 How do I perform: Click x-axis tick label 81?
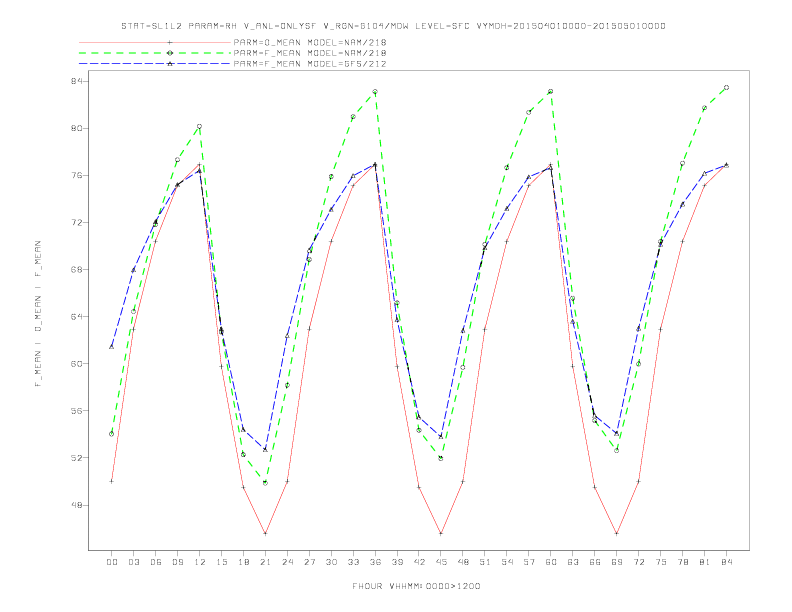tap(705, 562)
